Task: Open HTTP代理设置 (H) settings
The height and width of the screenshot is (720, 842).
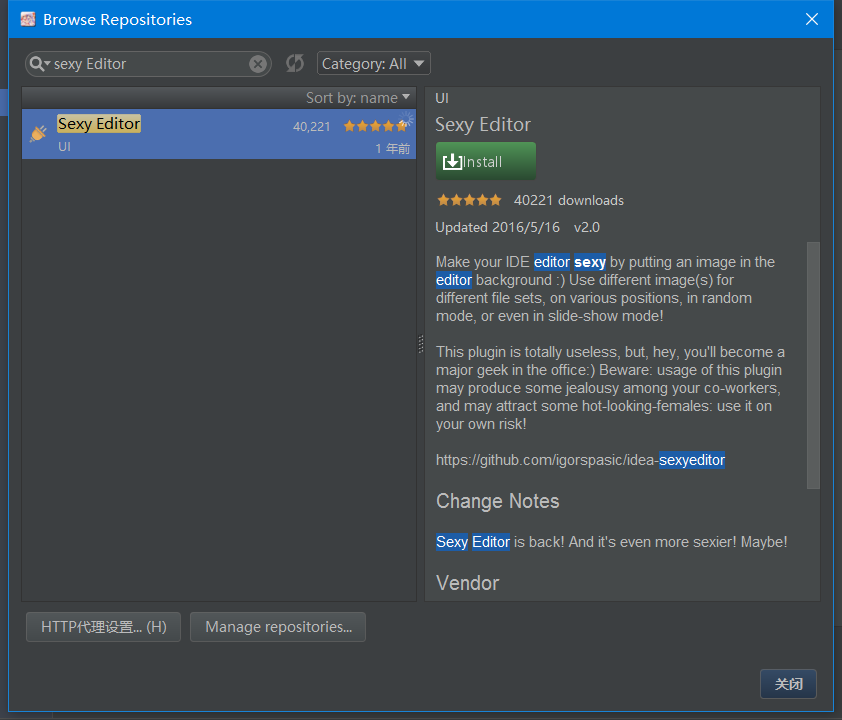Action: (104, 627)
